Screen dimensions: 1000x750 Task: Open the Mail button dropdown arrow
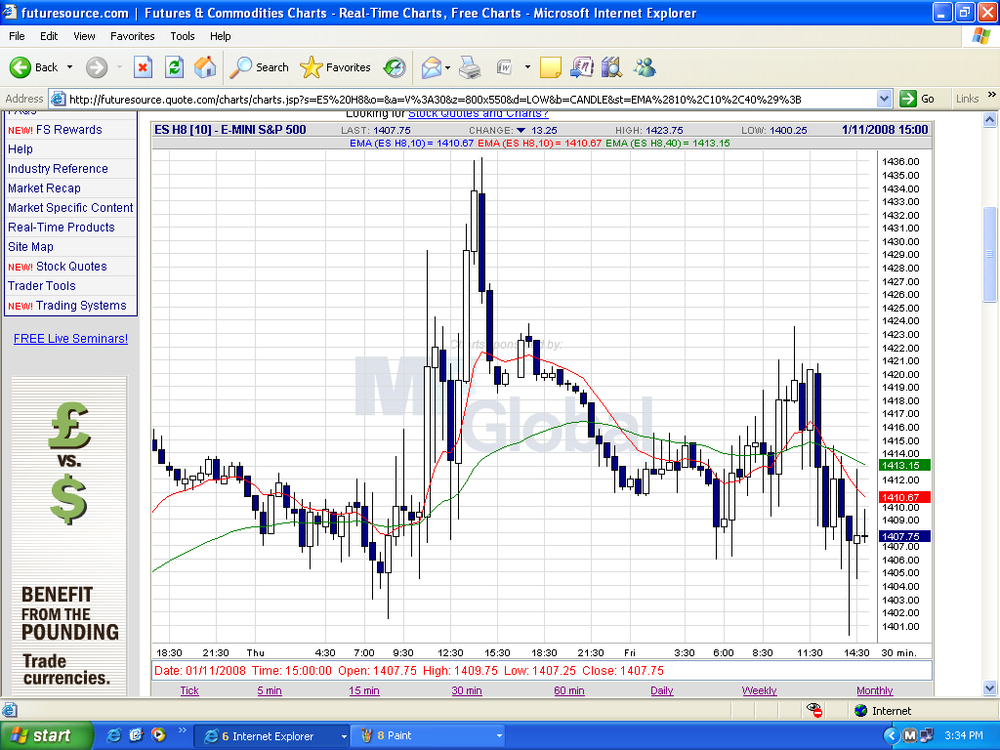coord(448,67)
